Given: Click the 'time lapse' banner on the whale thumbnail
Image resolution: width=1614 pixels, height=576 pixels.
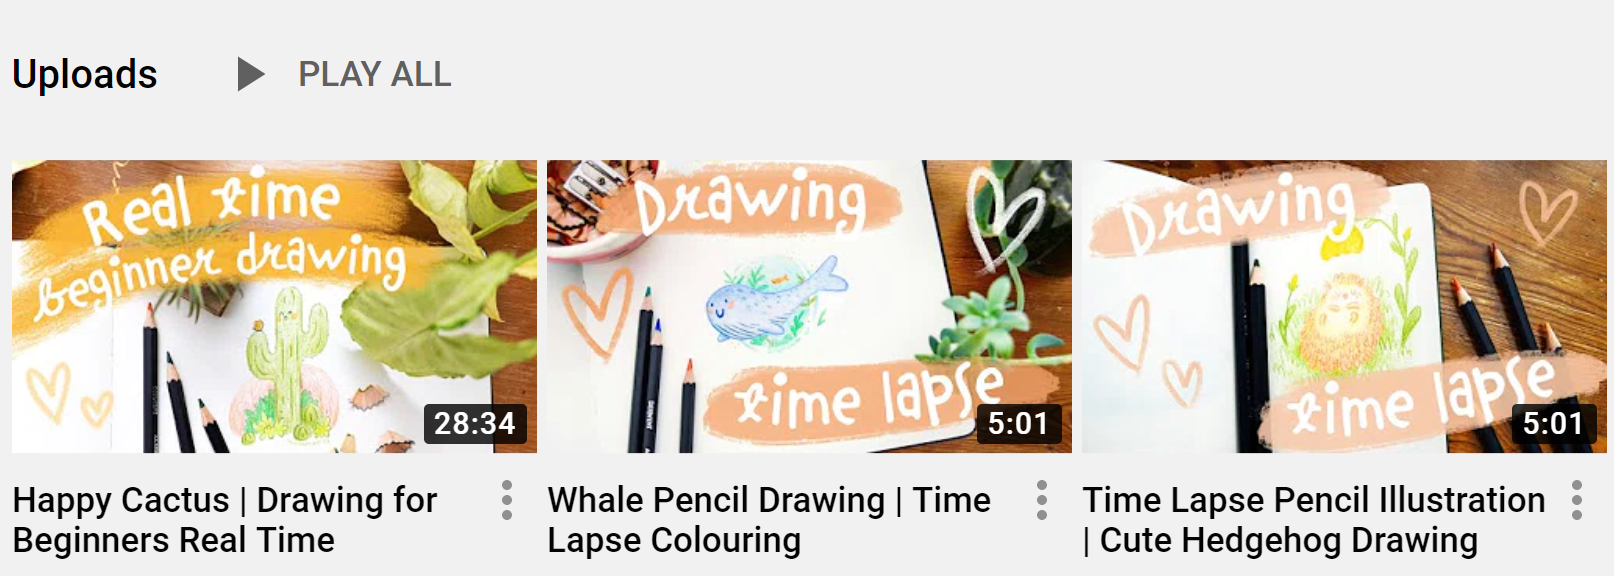Looking at the screenshot, I should point(872,398).
